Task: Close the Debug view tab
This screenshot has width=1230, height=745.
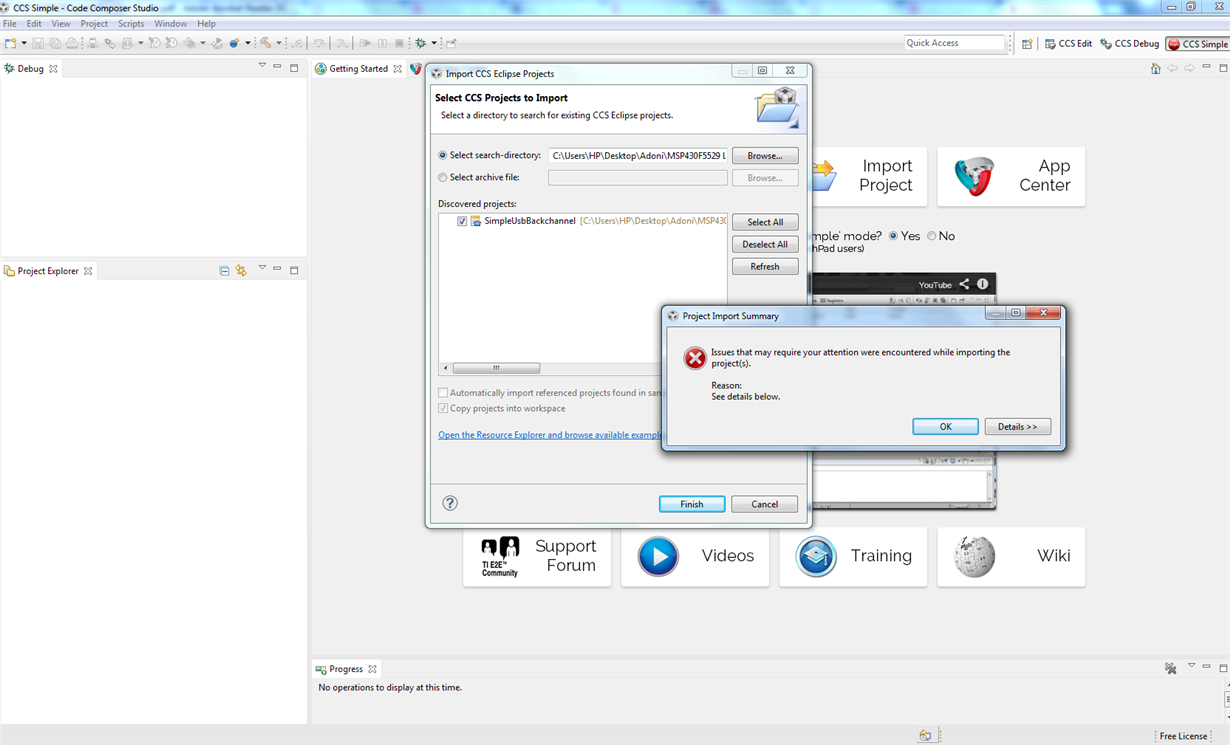Action: point(53,69)
